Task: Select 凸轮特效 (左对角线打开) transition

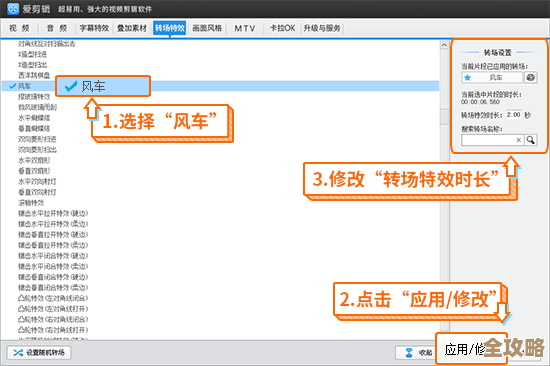Action: point(53,309)
